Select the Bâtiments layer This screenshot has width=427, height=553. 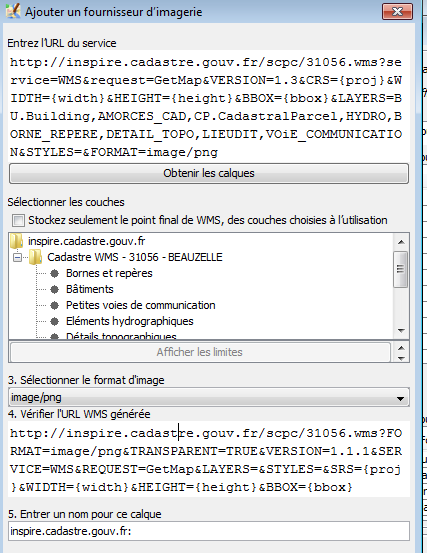[x=90, y=290]
